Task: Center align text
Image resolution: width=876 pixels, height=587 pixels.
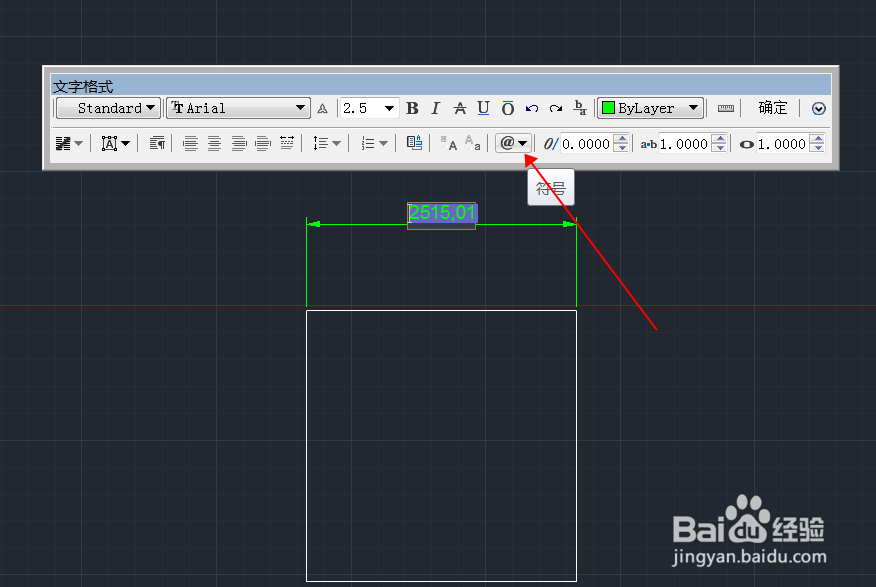Action: [x=215, y=144]
